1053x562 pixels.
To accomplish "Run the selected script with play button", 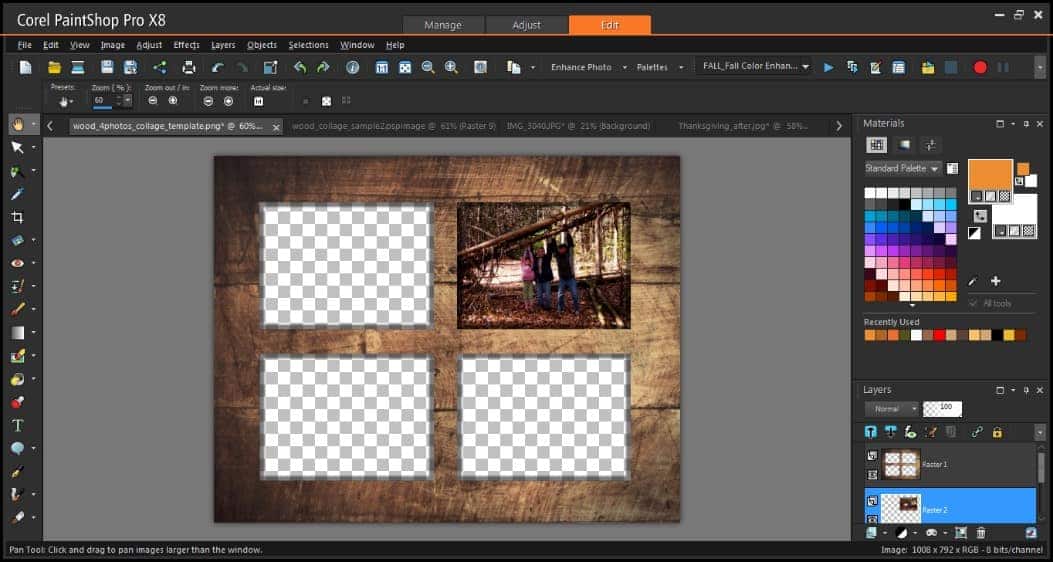I will point(828,67).
